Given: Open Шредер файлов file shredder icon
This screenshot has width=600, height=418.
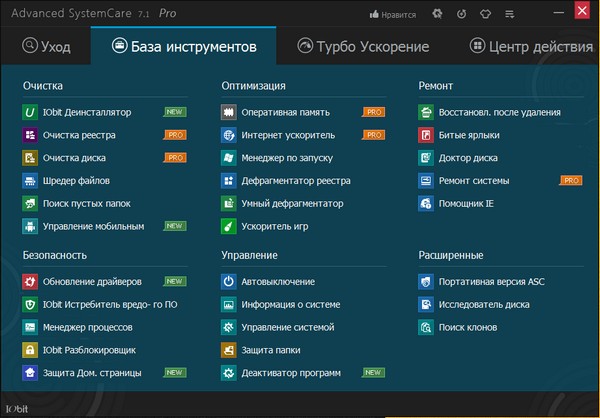Looking at the screenshot, I should [29, 181].
